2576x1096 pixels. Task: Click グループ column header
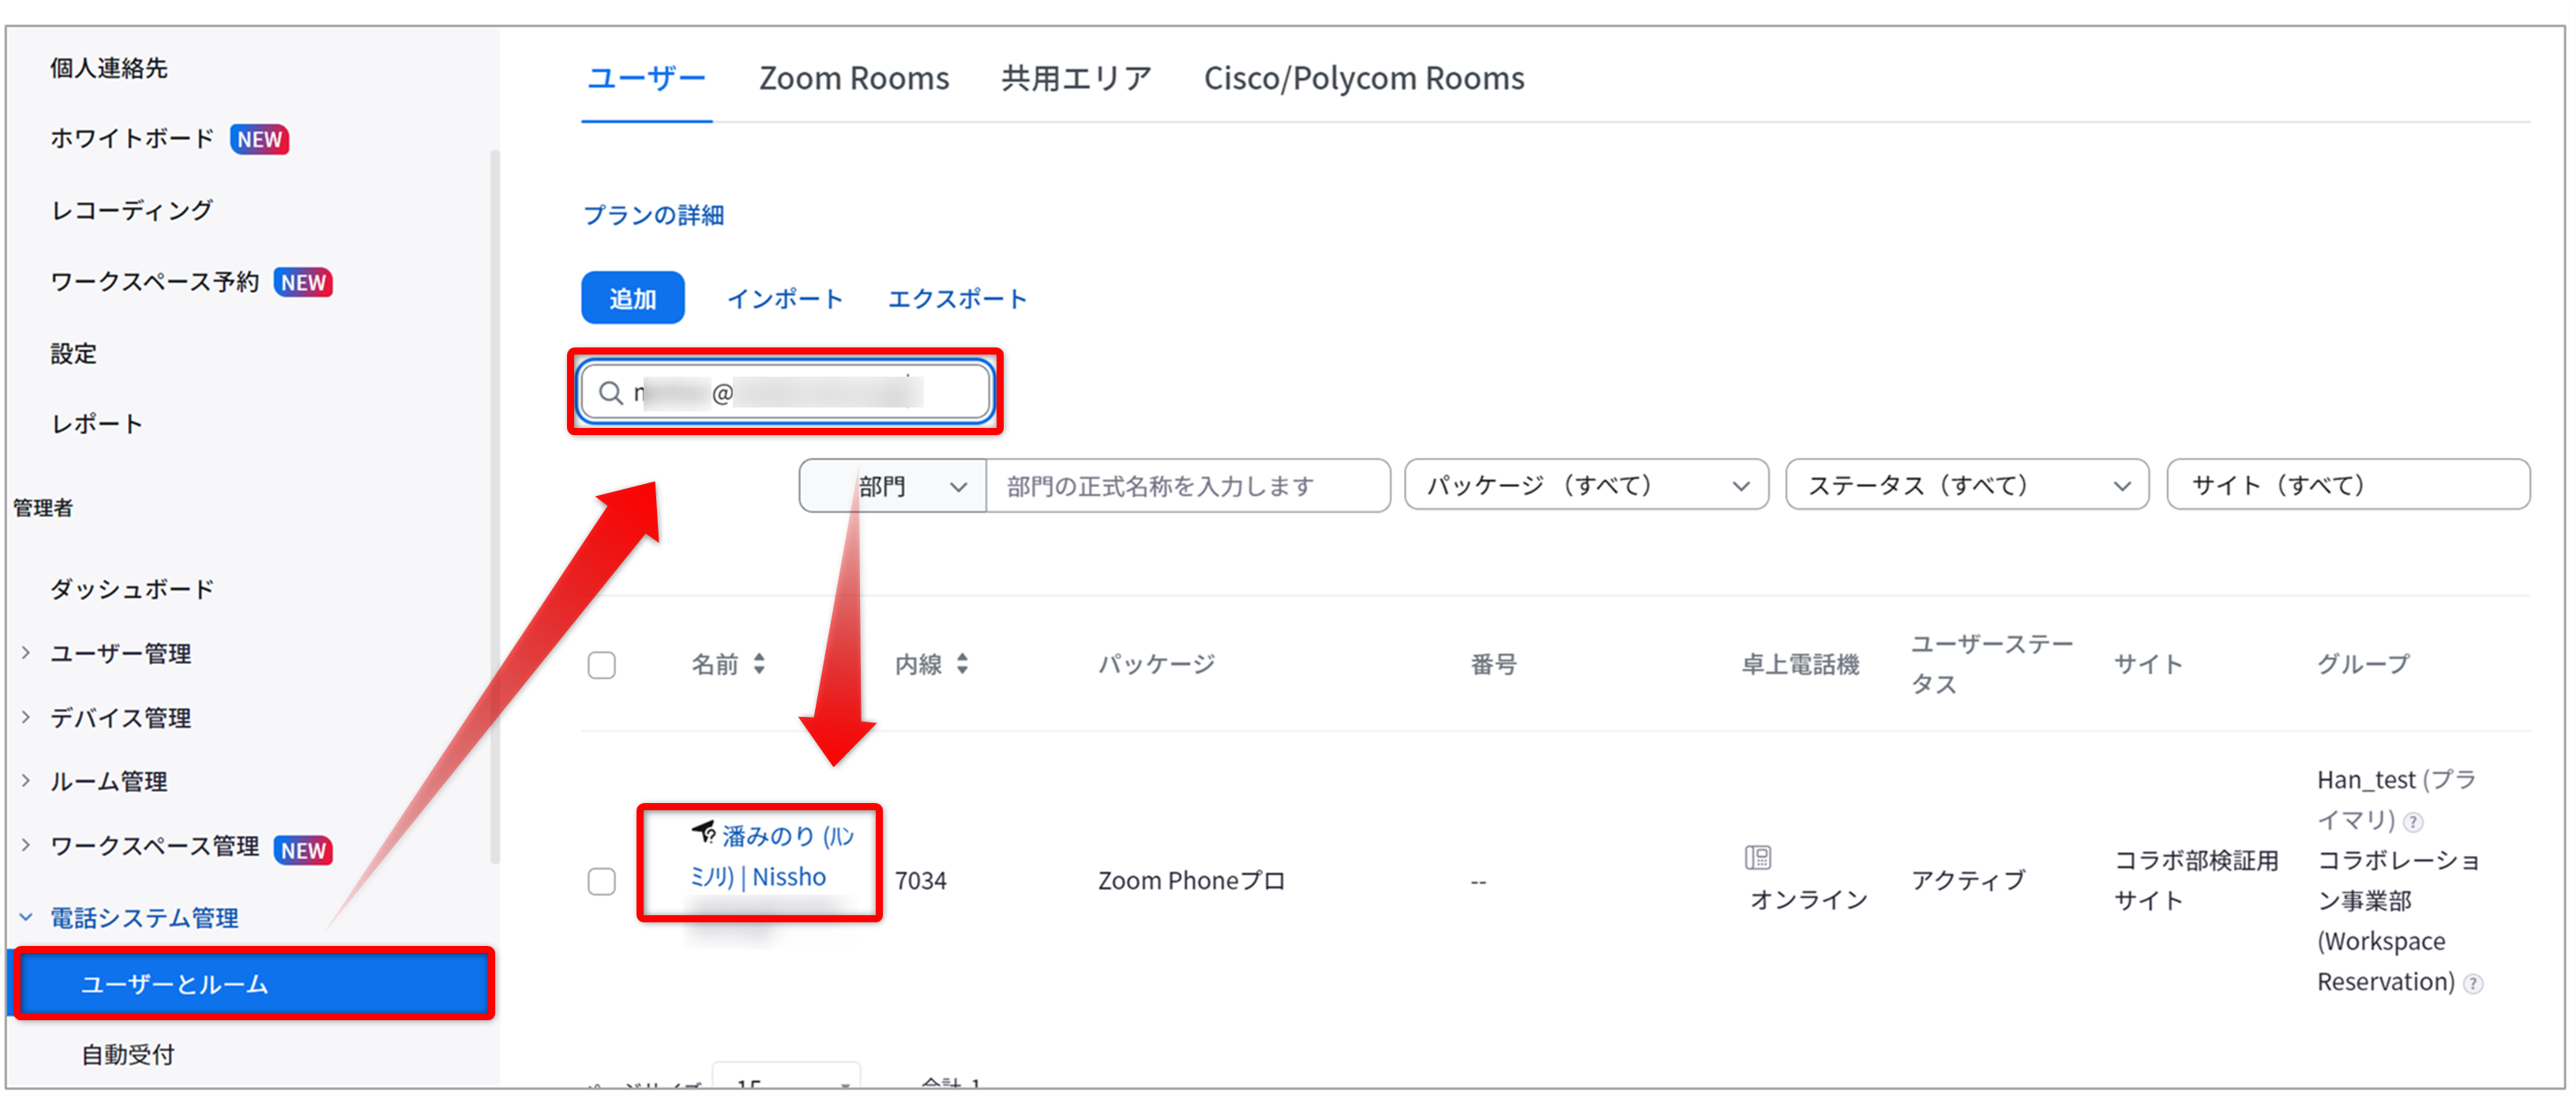pos(2363,664)
